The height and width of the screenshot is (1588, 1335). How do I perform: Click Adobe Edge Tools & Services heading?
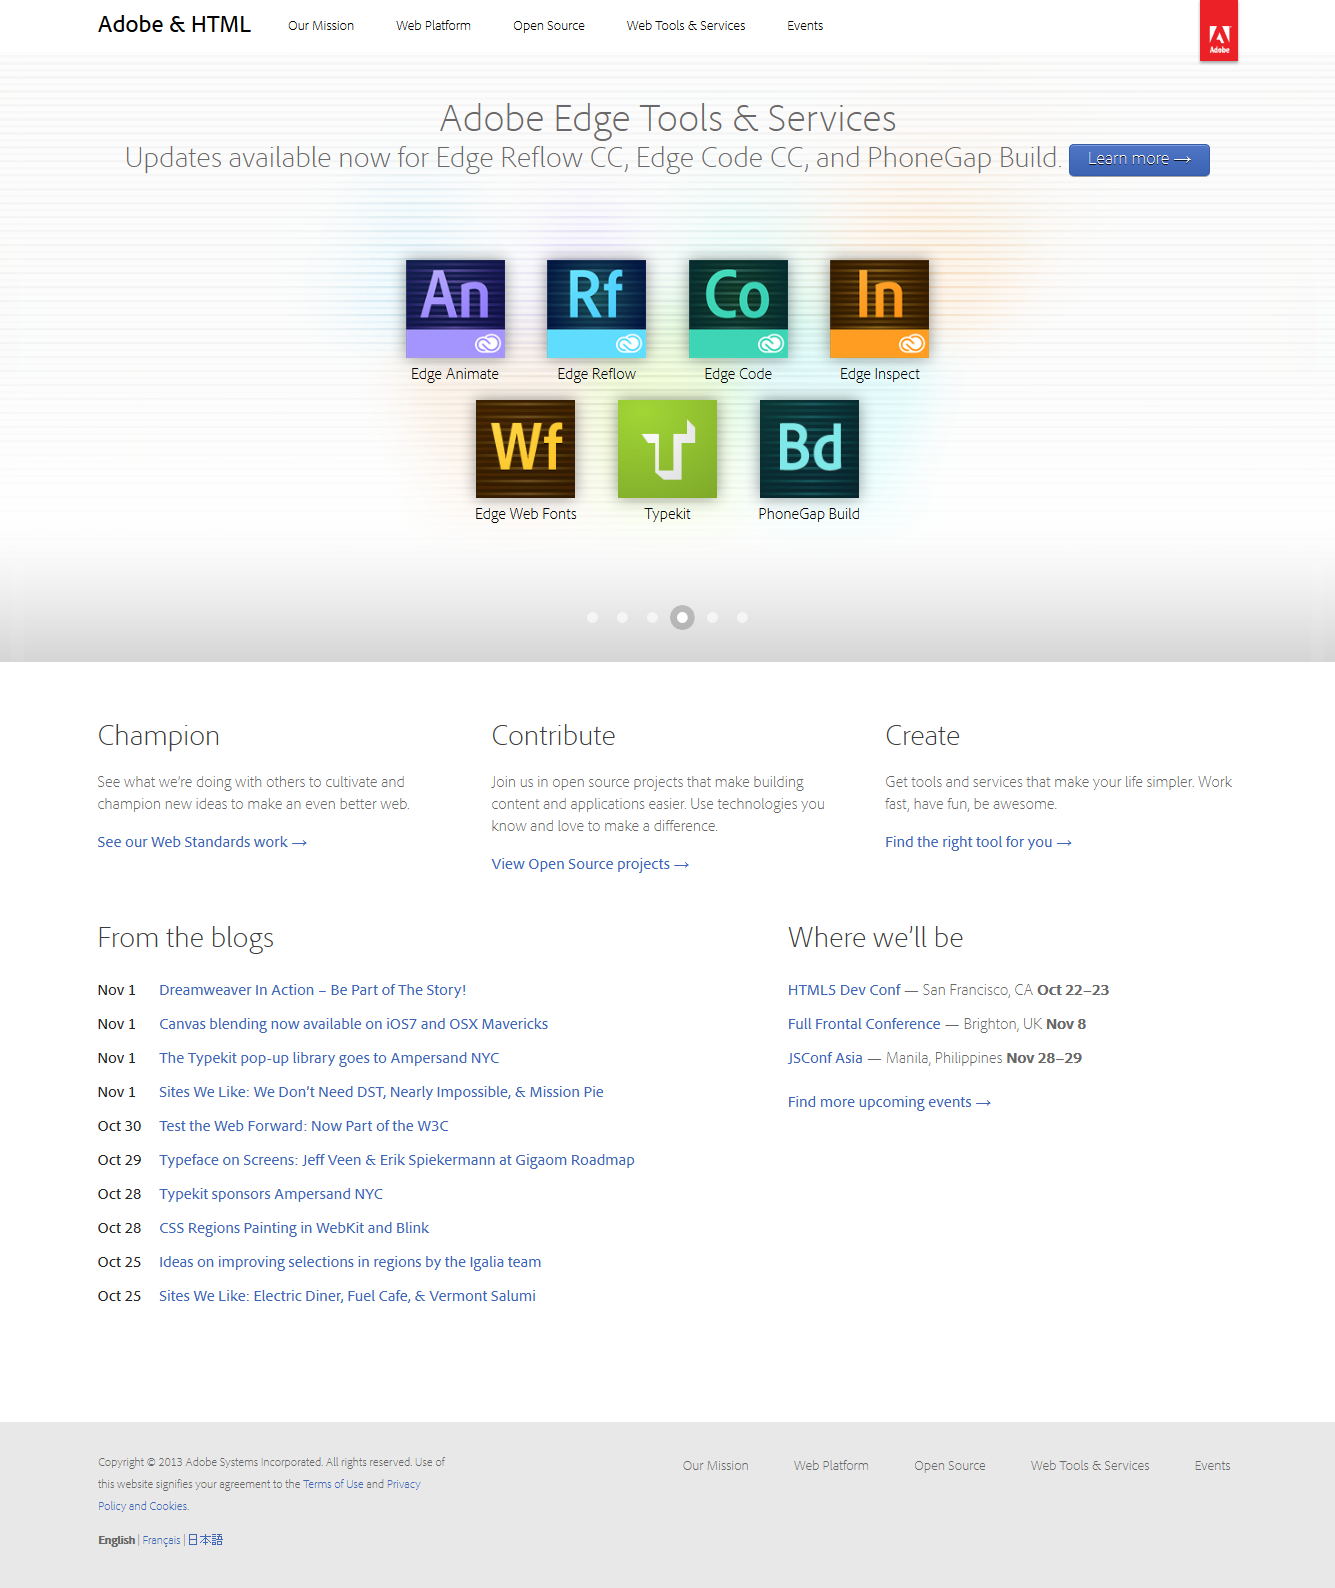[668, 118]
